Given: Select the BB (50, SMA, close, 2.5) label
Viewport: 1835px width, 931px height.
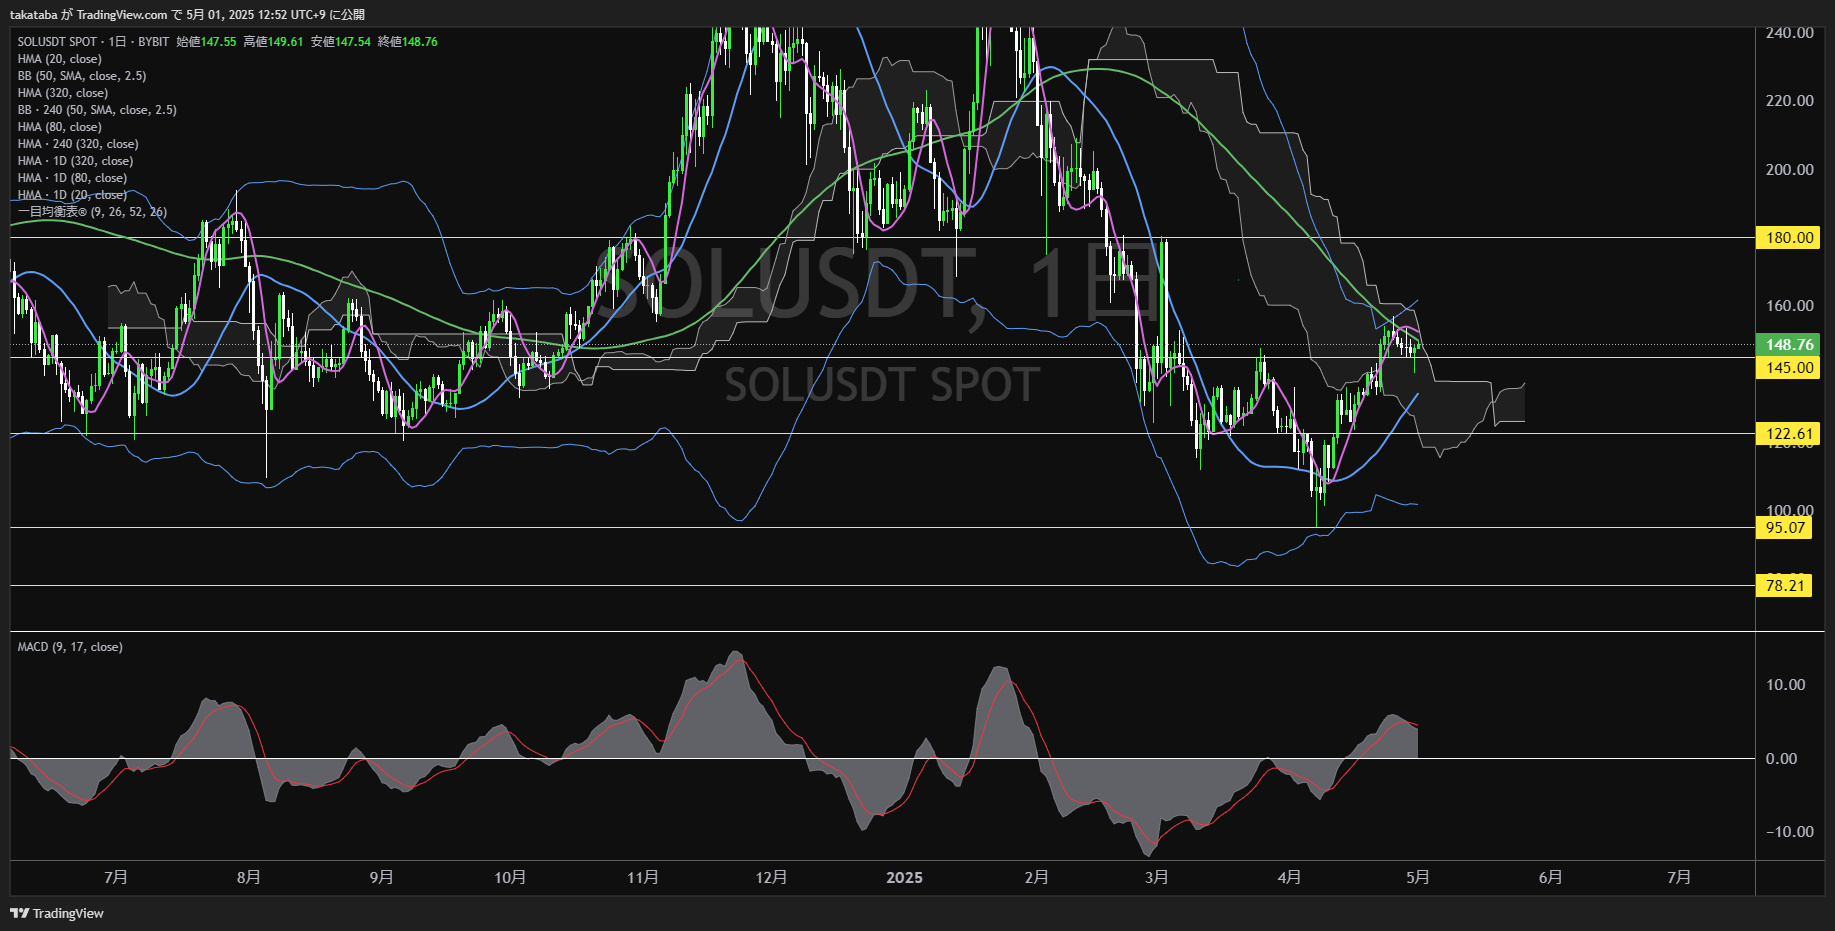Looking at the screenshot, I should click(x=82, y=76).
